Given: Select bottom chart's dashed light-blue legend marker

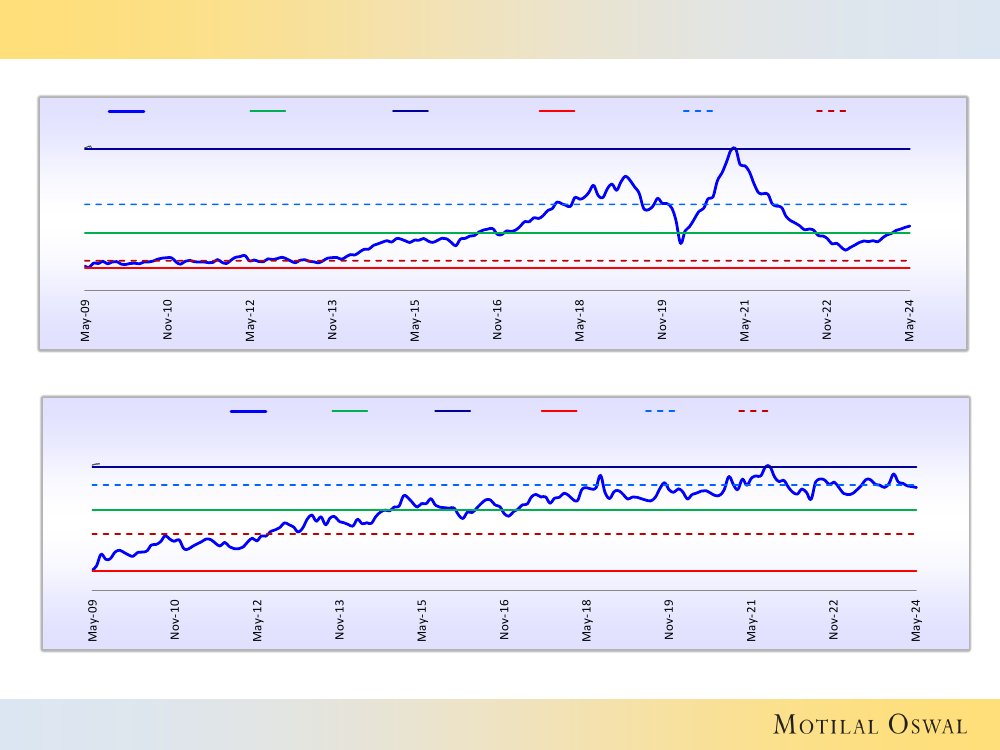Looking at the screenshot, I should pos(660,411).
